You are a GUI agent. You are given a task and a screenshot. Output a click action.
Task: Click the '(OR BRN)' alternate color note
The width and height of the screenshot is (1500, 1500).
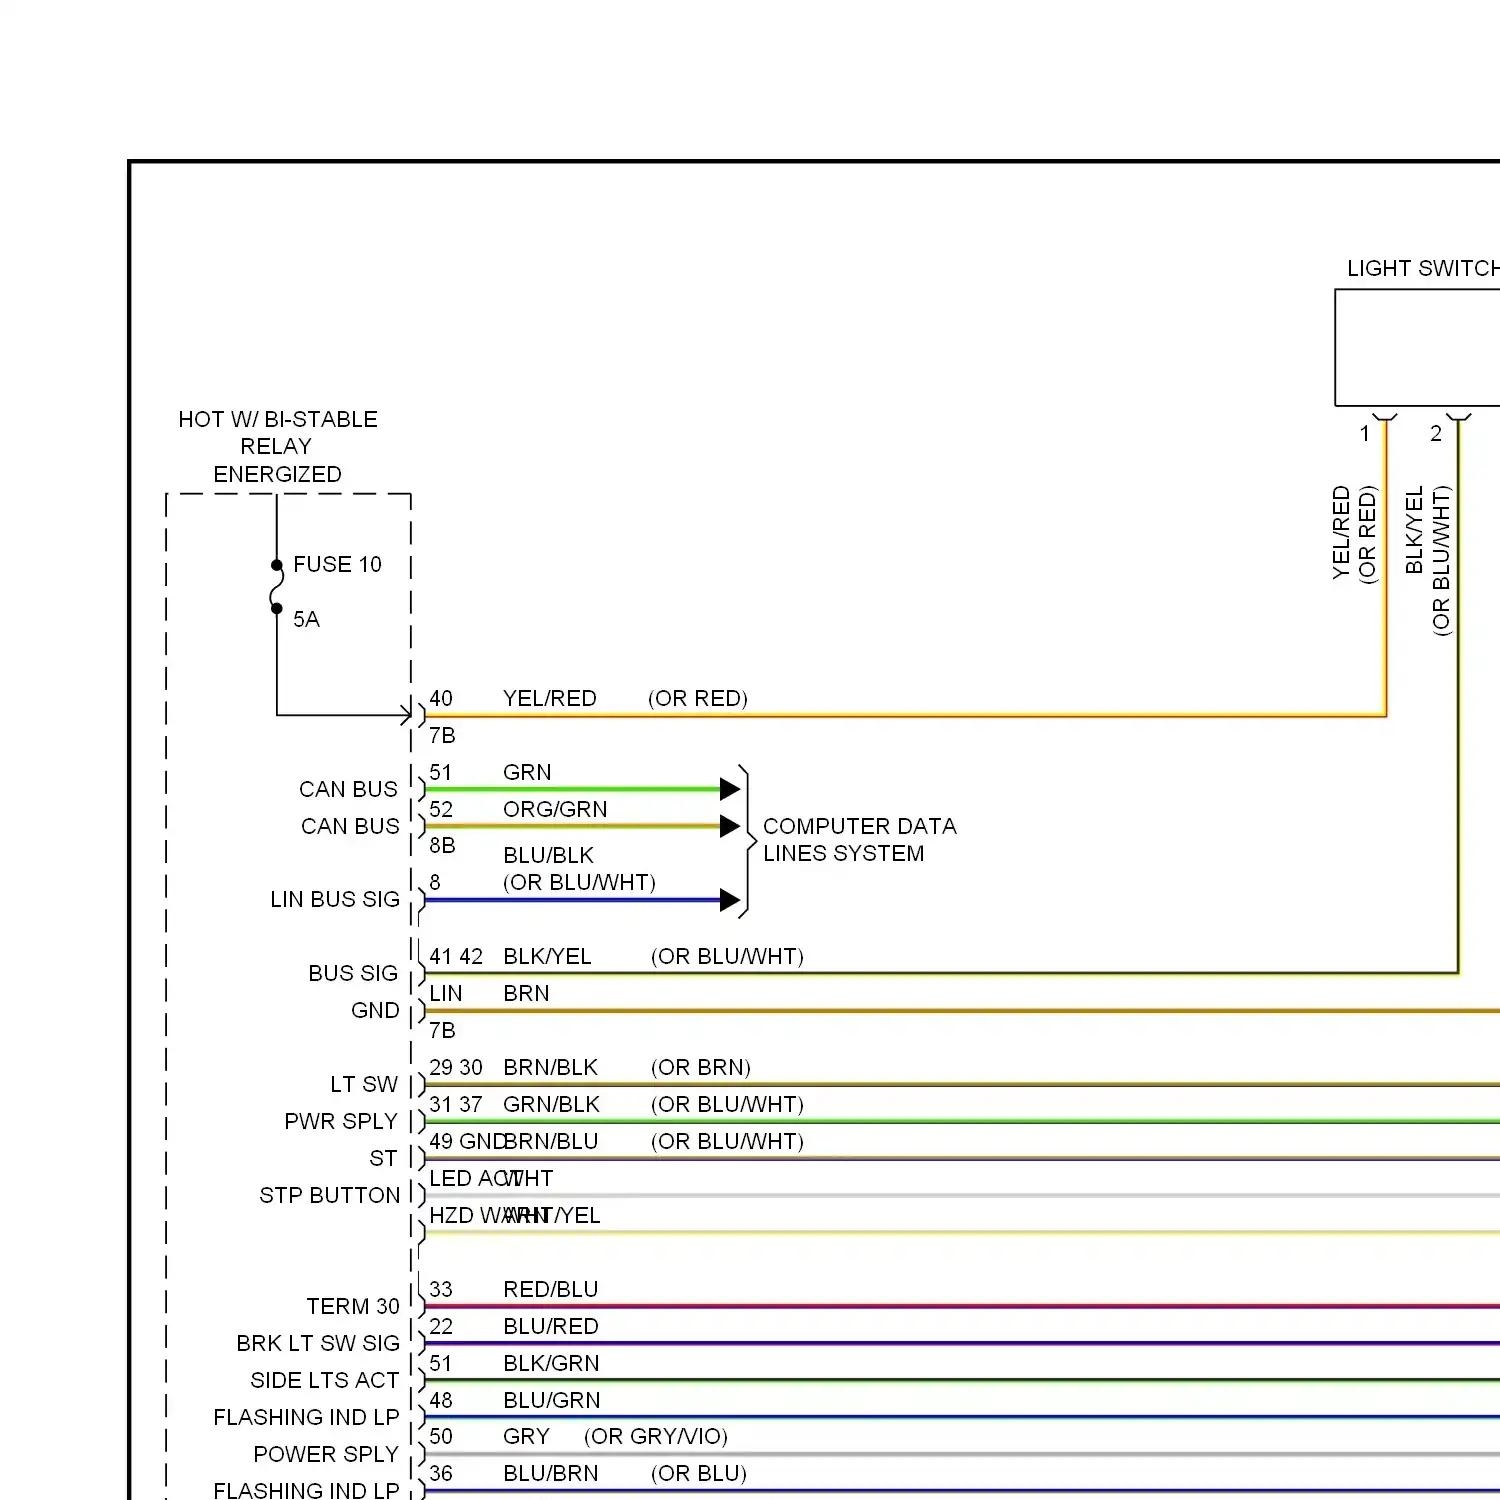coord(700,1067)
